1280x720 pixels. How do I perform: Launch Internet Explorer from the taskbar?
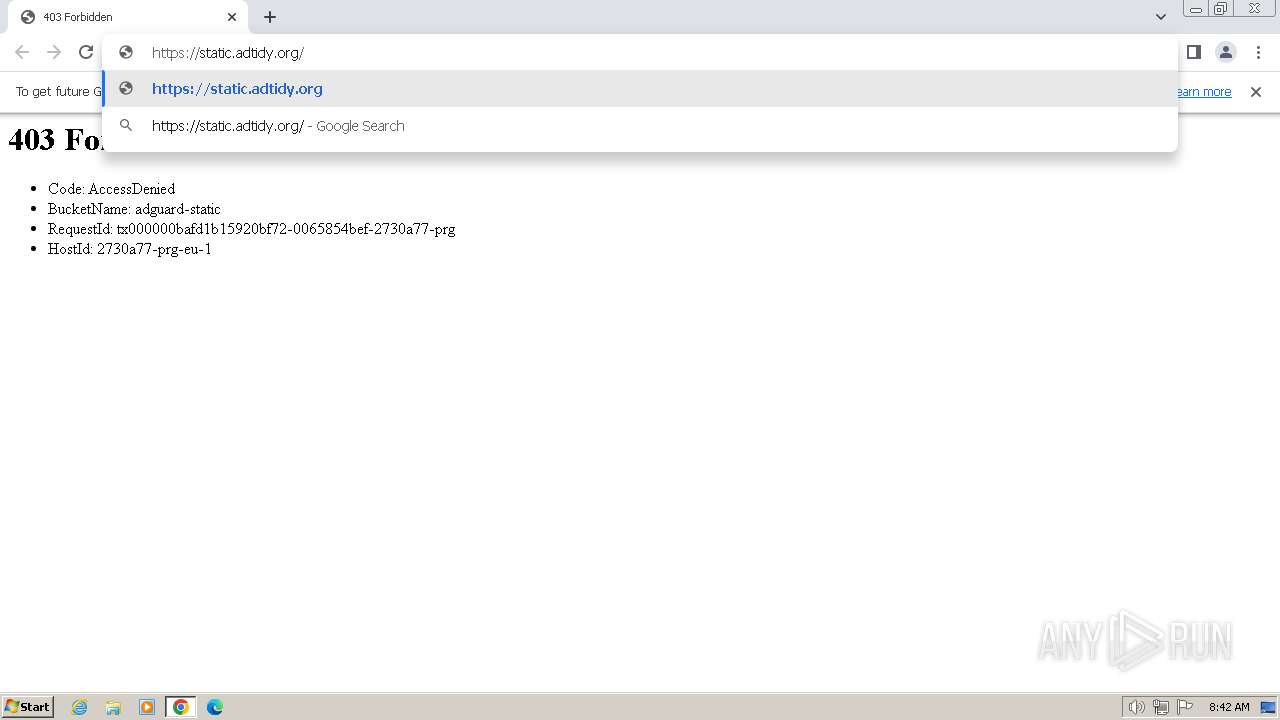click(80, 707)
